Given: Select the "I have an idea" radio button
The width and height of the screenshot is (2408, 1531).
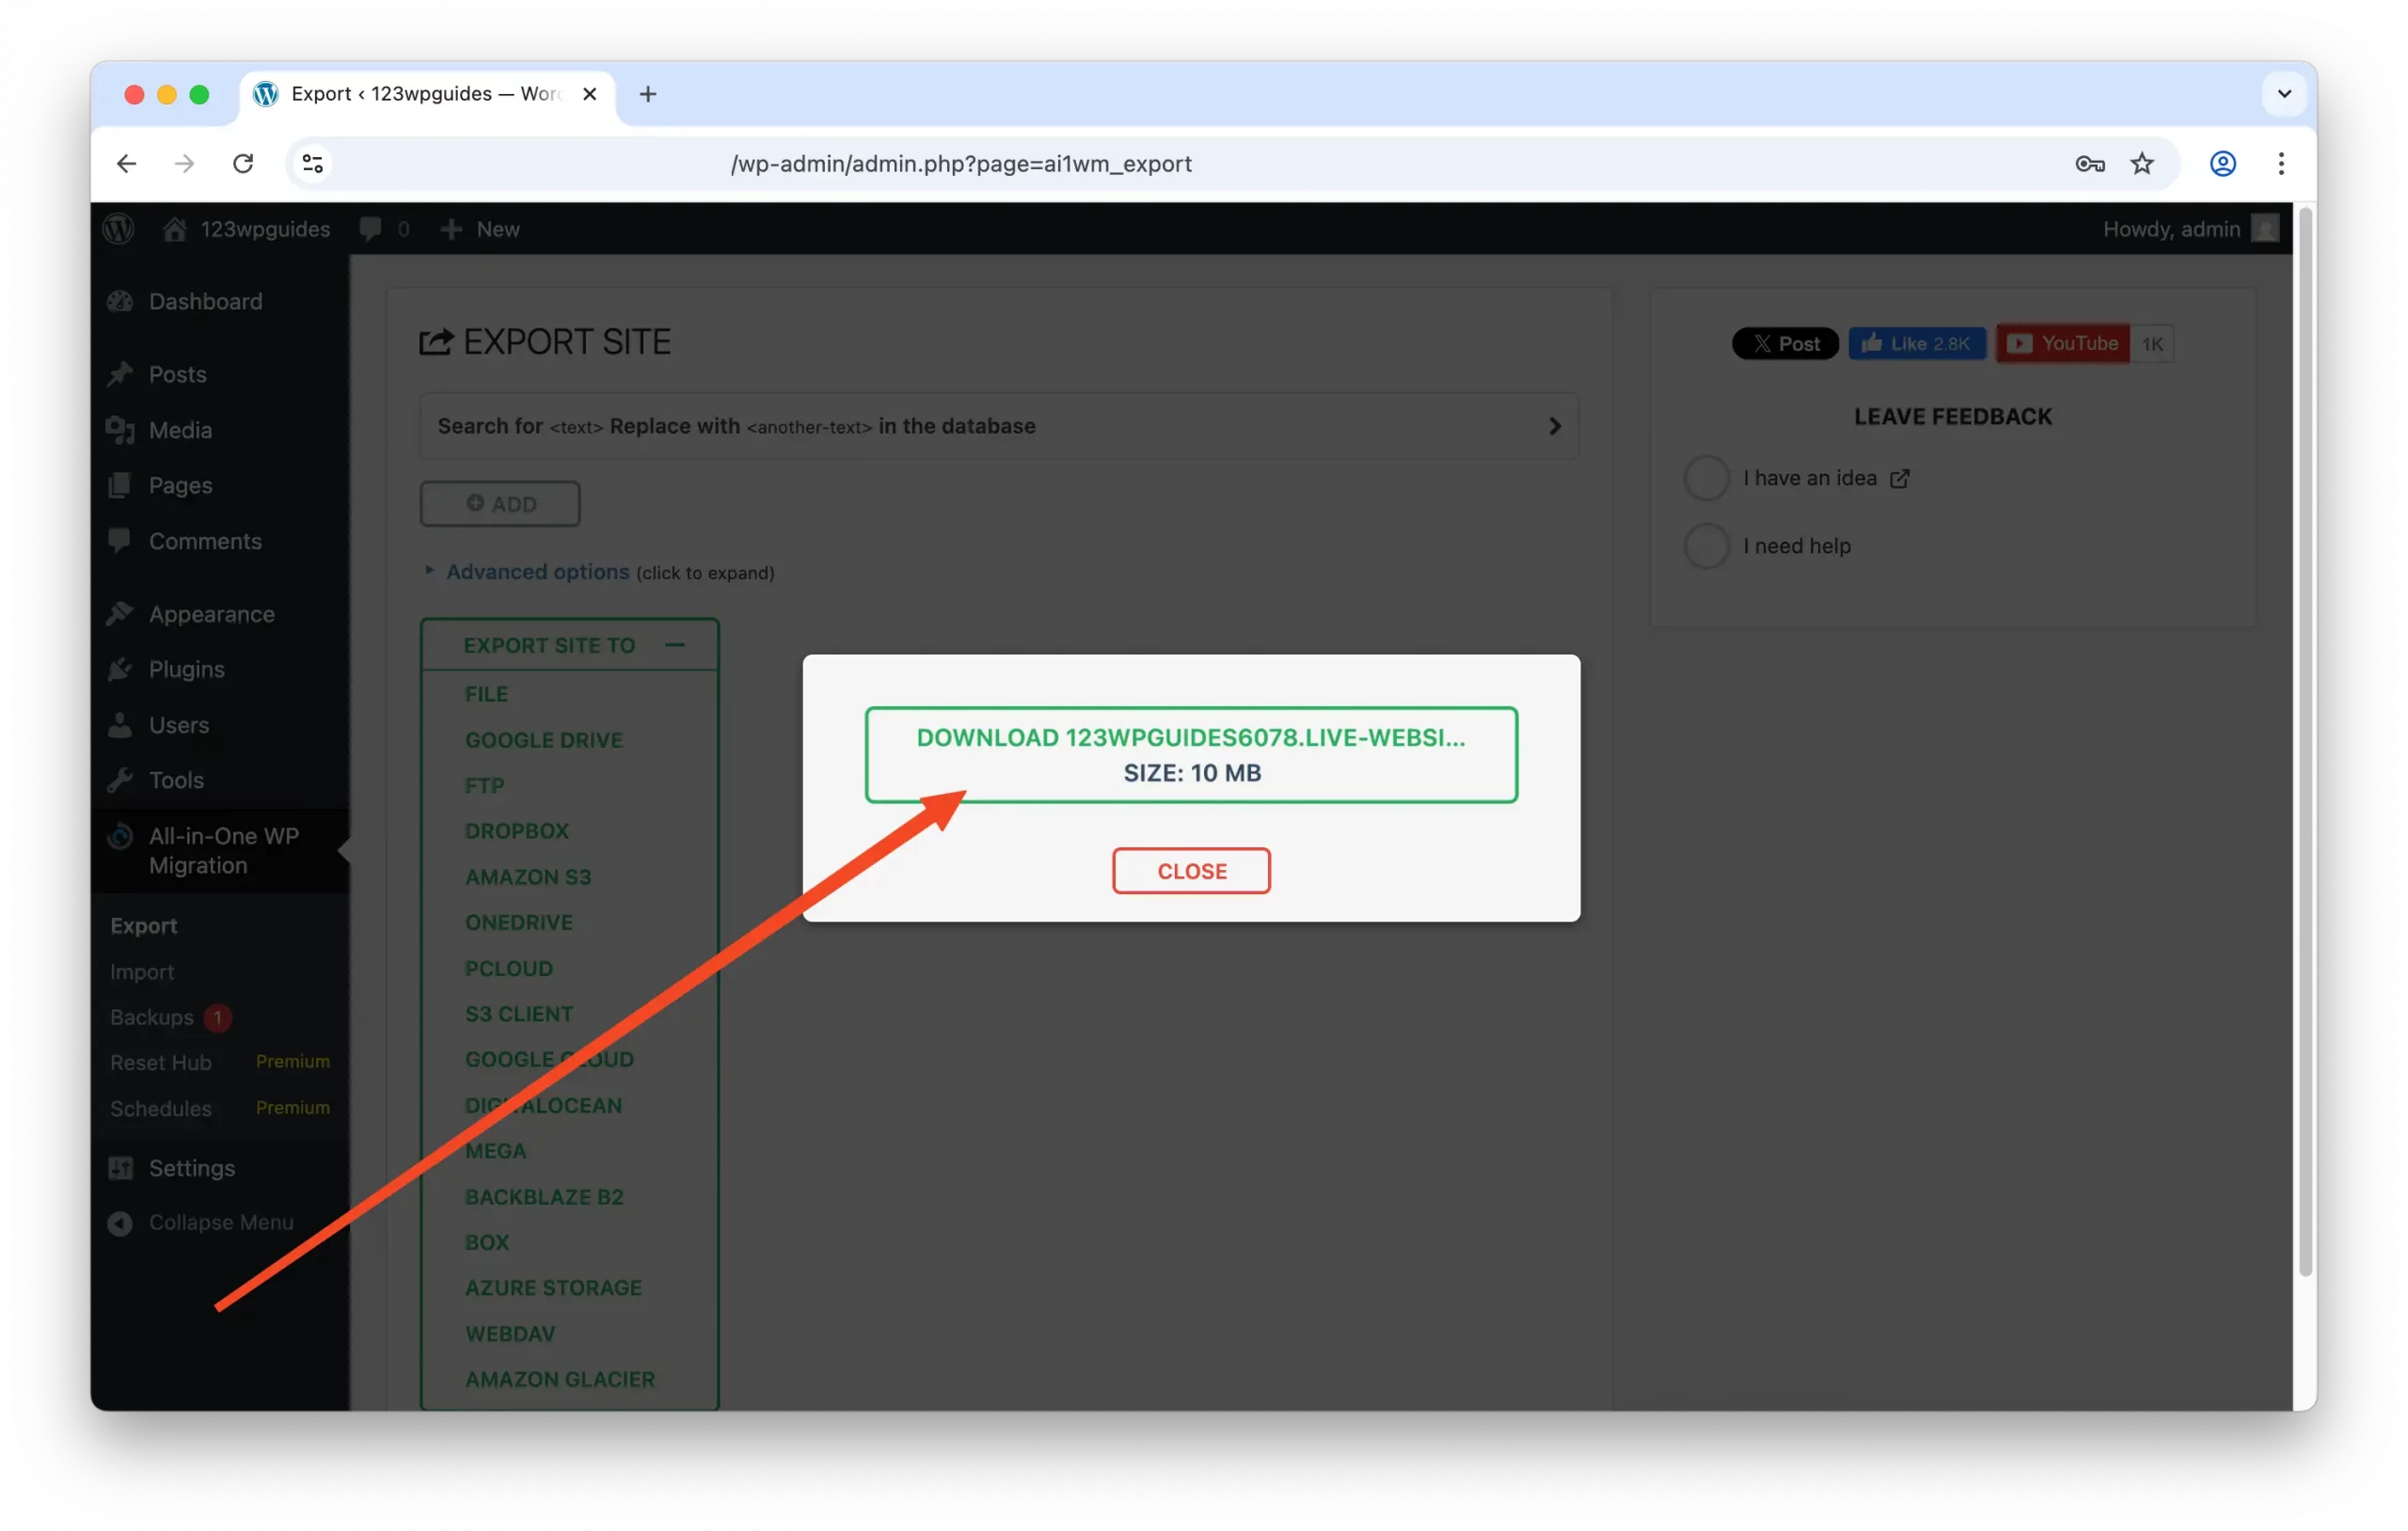Looking at the screenshot, I should click(1706, 478).
